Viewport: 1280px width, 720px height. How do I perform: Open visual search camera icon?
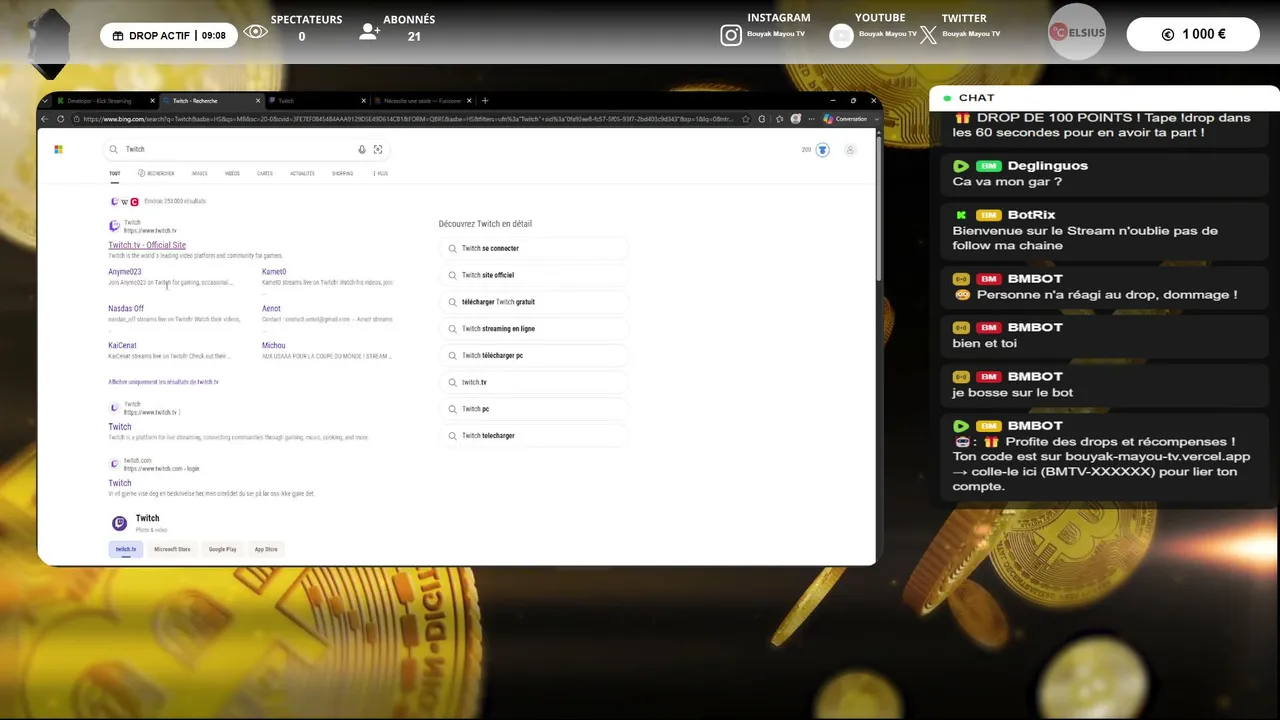378,150
